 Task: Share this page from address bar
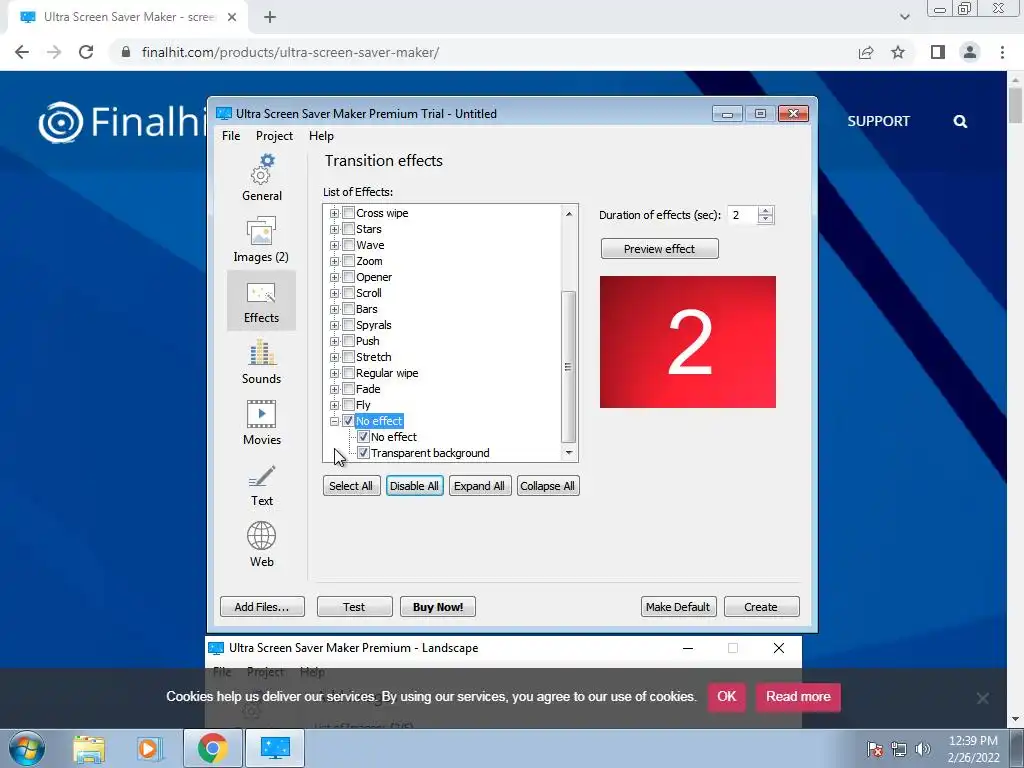[x=866, y=52]
